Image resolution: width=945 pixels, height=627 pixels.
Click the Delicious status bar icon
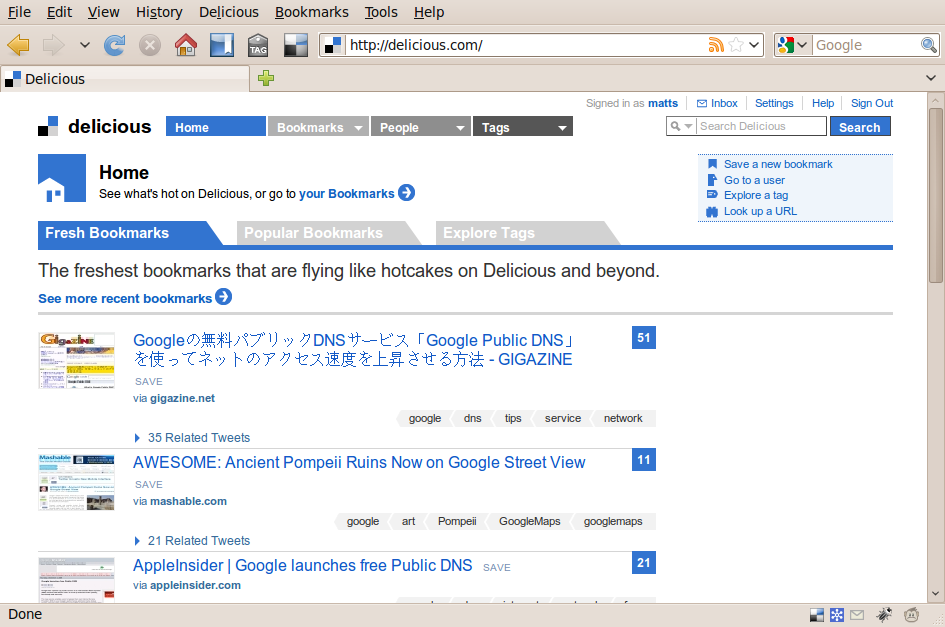pyautogui.click(x=817, y=615)
